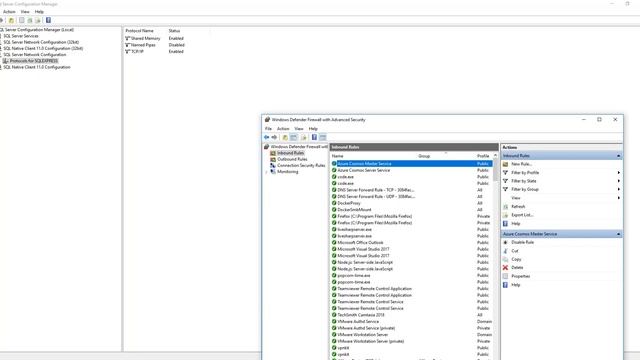Open View menu in Firewall window
This screenshot has width=640, height=360.
299,129
